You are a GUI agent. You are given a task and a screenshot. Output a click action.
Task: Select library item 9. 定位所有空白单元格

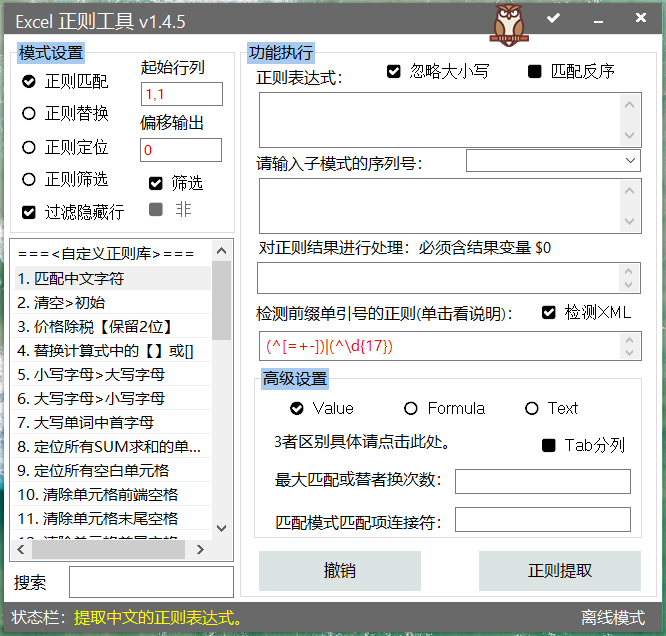click(112, 470)
